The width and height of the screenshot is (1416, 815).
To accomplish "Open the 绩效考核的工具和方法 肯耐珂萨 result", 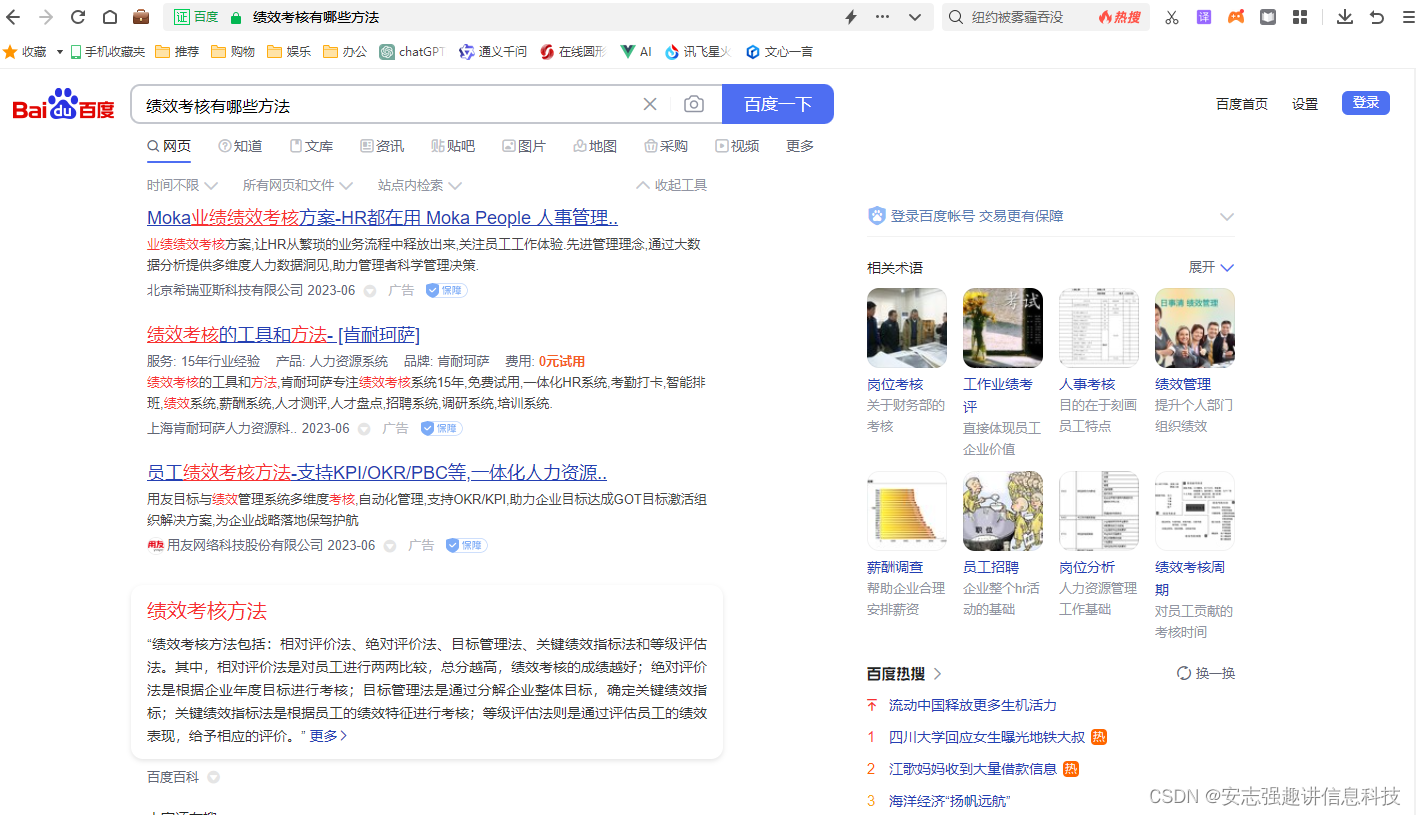I will pyautogui.click(x=283, y=335).
